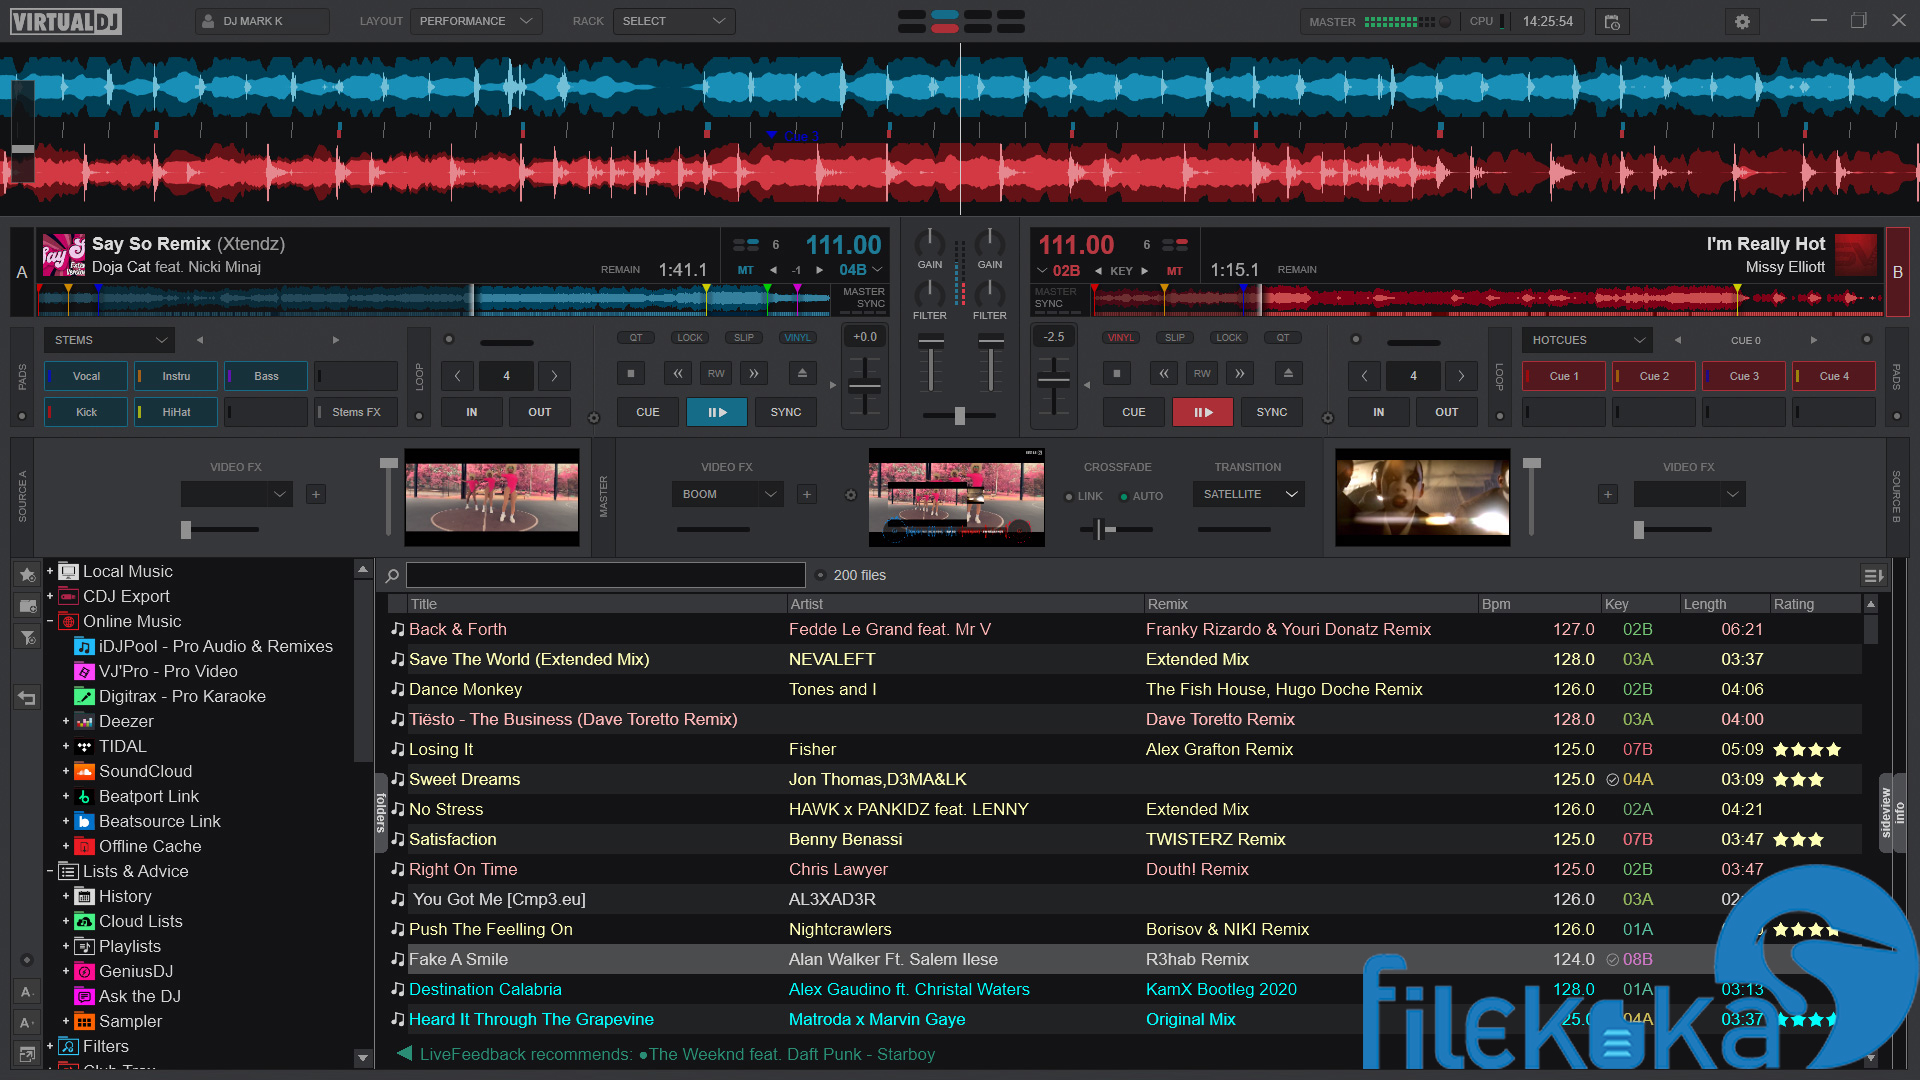Screen dimensions: 1920x1080
Task: Click deck B play/pause button
Action: point(1203,412)
